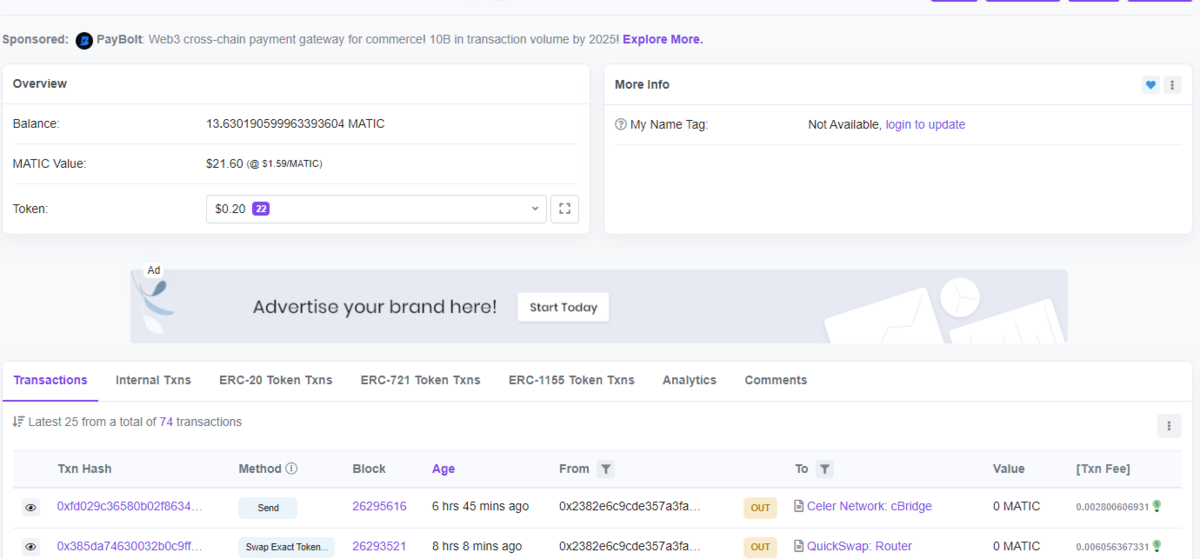The height and width of the screenshot is (559, 1200).
Task: Click the '8 hrs 8 mins ago' age cell
Action: tap(475, 546)
